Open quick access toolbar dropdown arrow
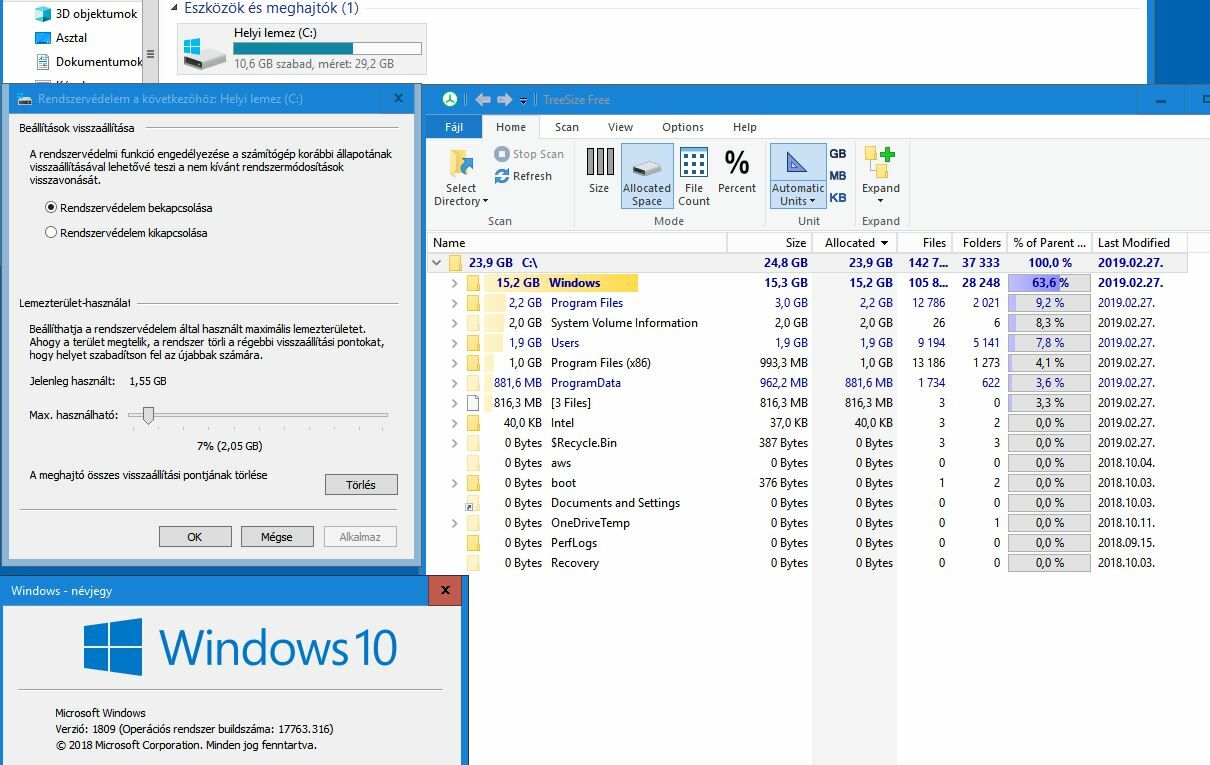 pos(523,101)
